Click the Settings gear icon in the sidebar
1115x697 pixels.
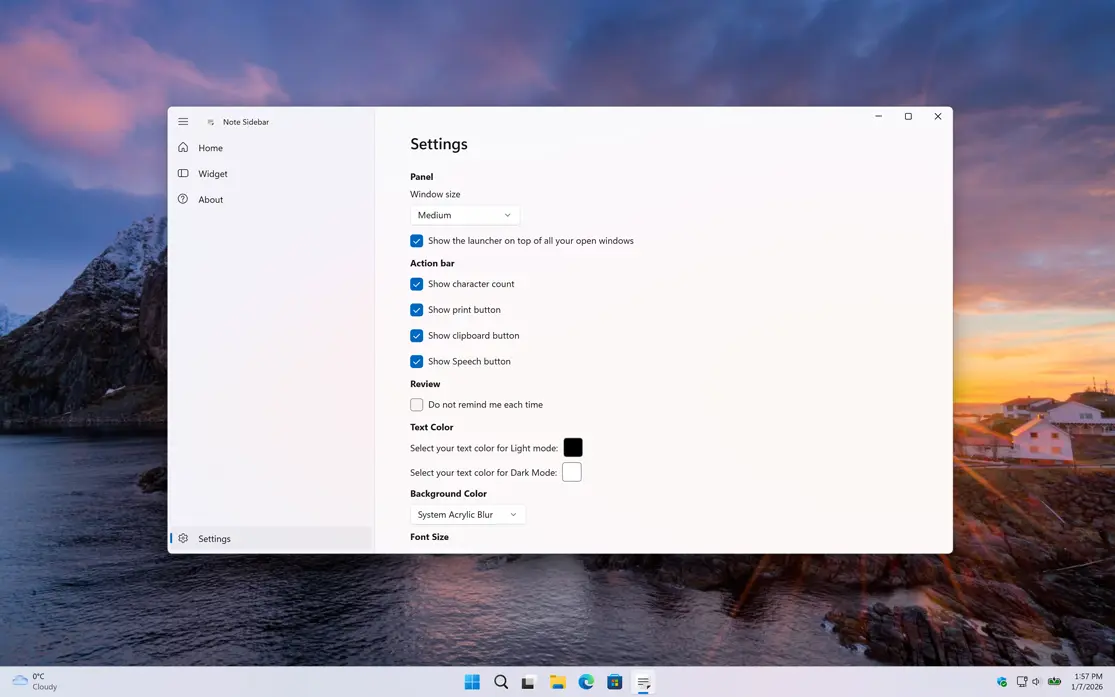pyautogui.click(x=183, y=538)
